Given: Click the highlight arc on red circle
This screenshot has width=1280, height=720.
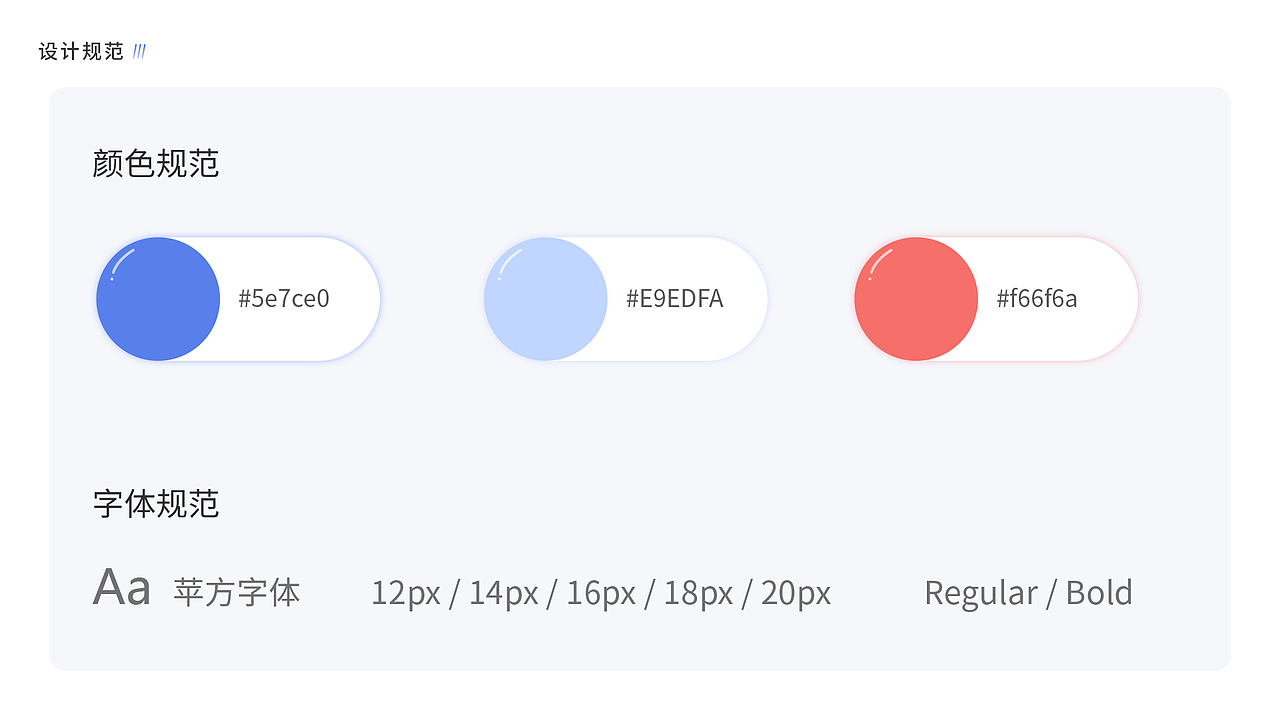Looking at the screenshot, I should point(879,260).
